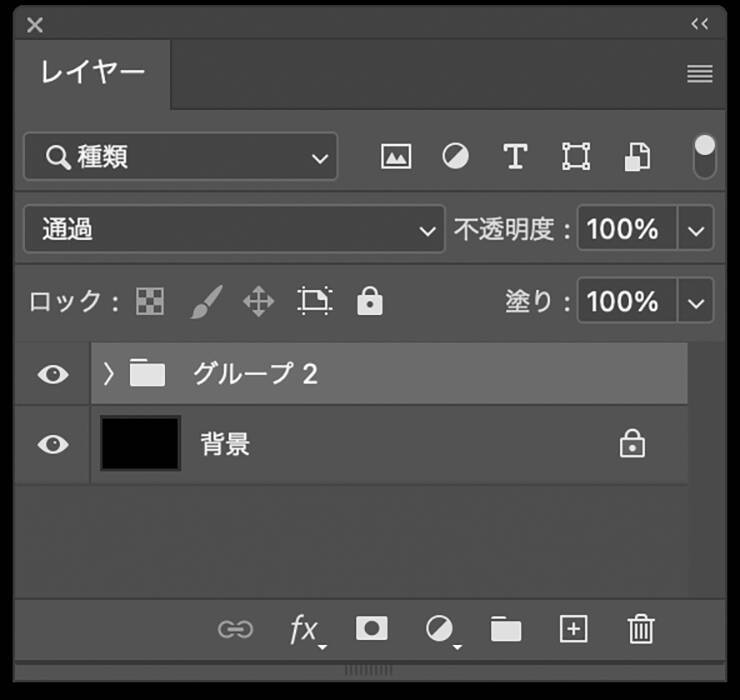Screen dimensions: 740x700
Task: Create a new group folder
Action: [506, 629]
